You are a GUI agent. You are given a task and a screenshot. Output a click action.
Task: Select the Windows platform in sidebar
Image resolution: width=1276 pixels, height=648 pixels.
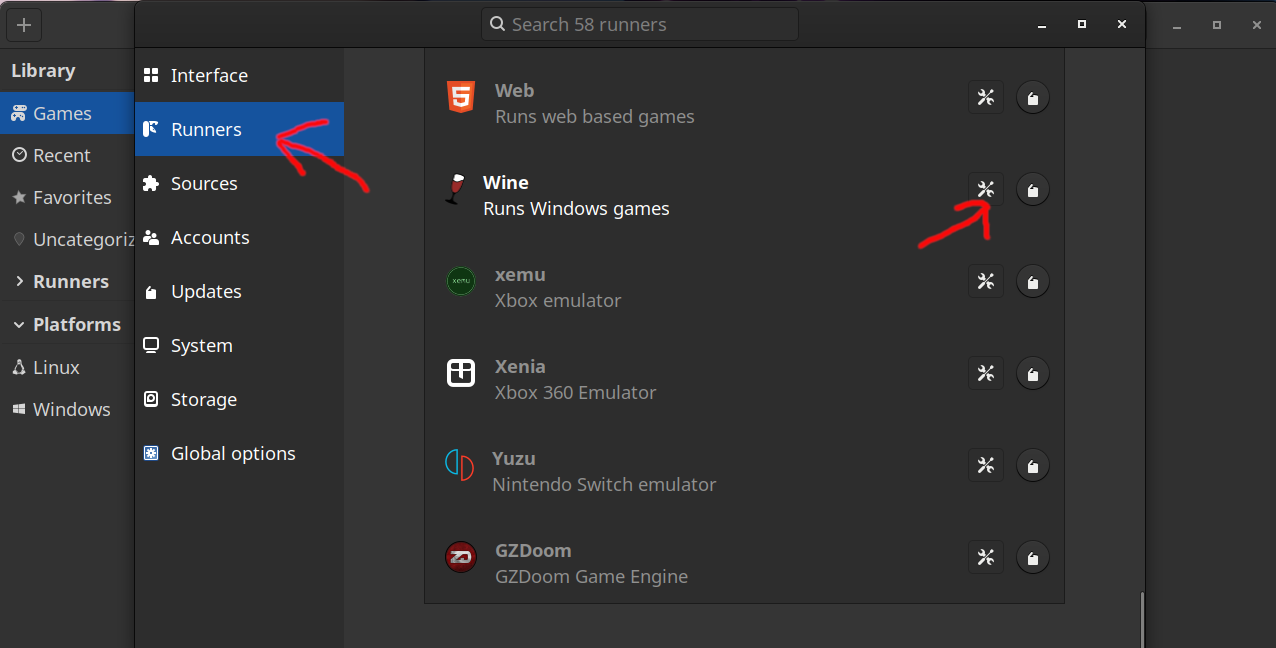[x=67, y=409]
